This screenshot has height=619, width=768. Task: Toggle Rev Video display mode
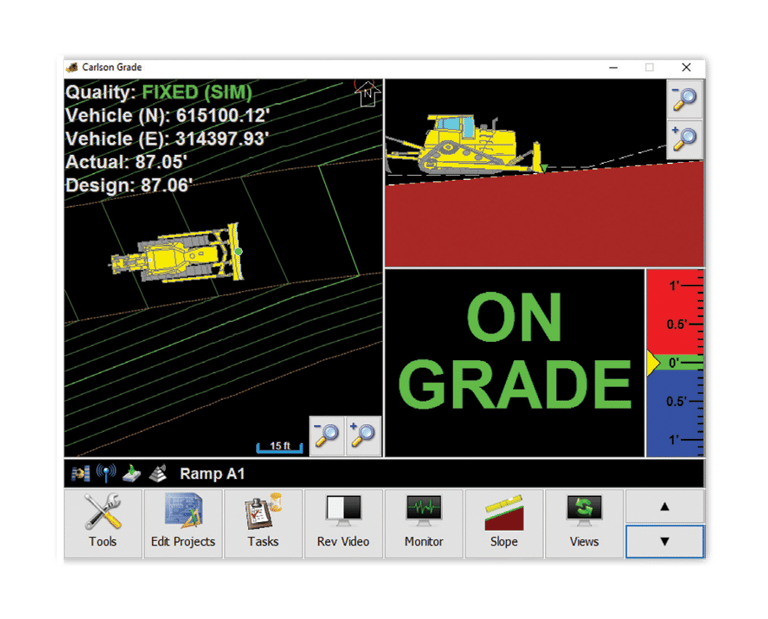pyautogui.click(x=343, y=523)
